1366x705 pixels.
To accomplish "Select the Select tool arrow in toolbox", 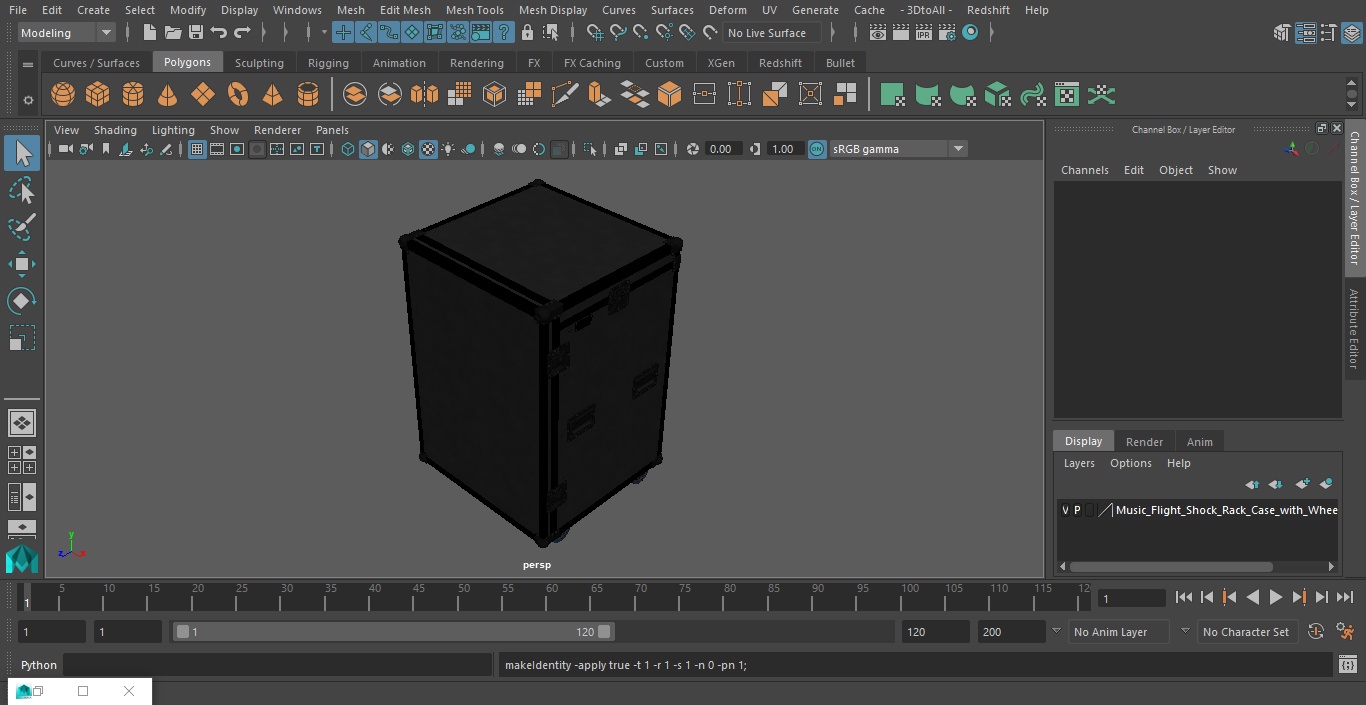I will [x=22, y=153].
